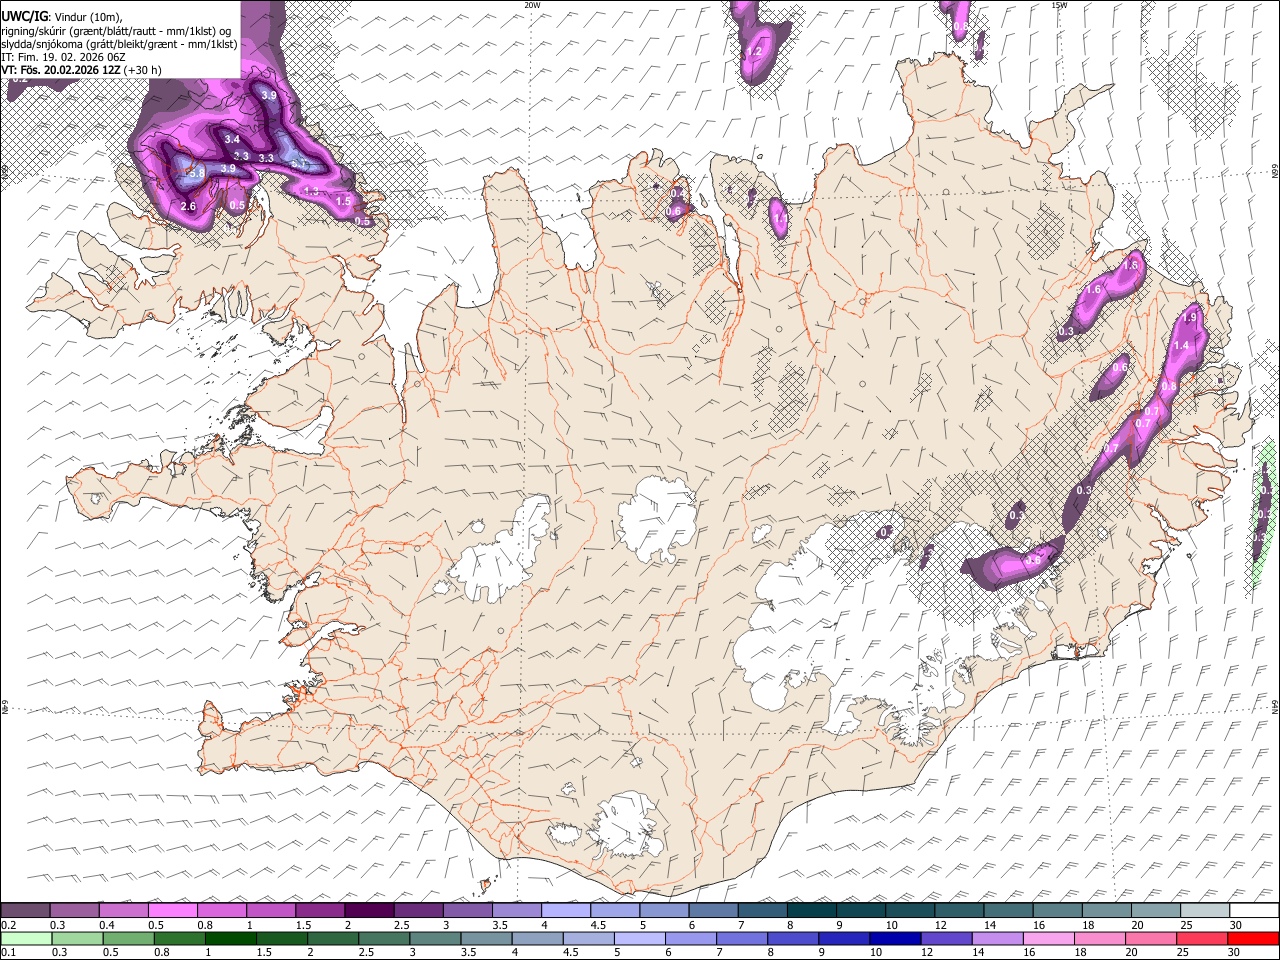Click the top-row lavender swatch starting at 4
This screenshot has width=1280, height=960.
[566, 911]
